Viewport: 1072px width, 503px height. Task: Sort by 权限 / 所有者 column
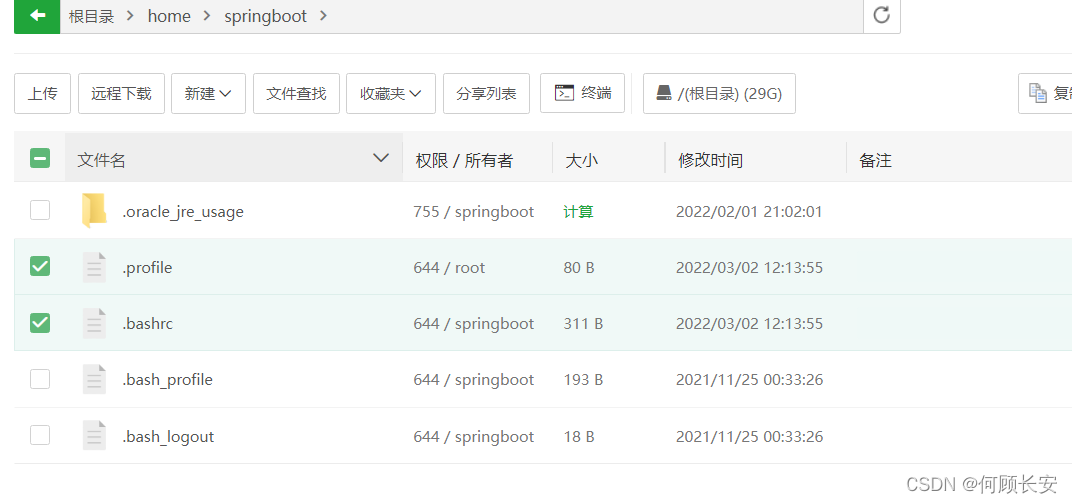[x=464, y=161]
